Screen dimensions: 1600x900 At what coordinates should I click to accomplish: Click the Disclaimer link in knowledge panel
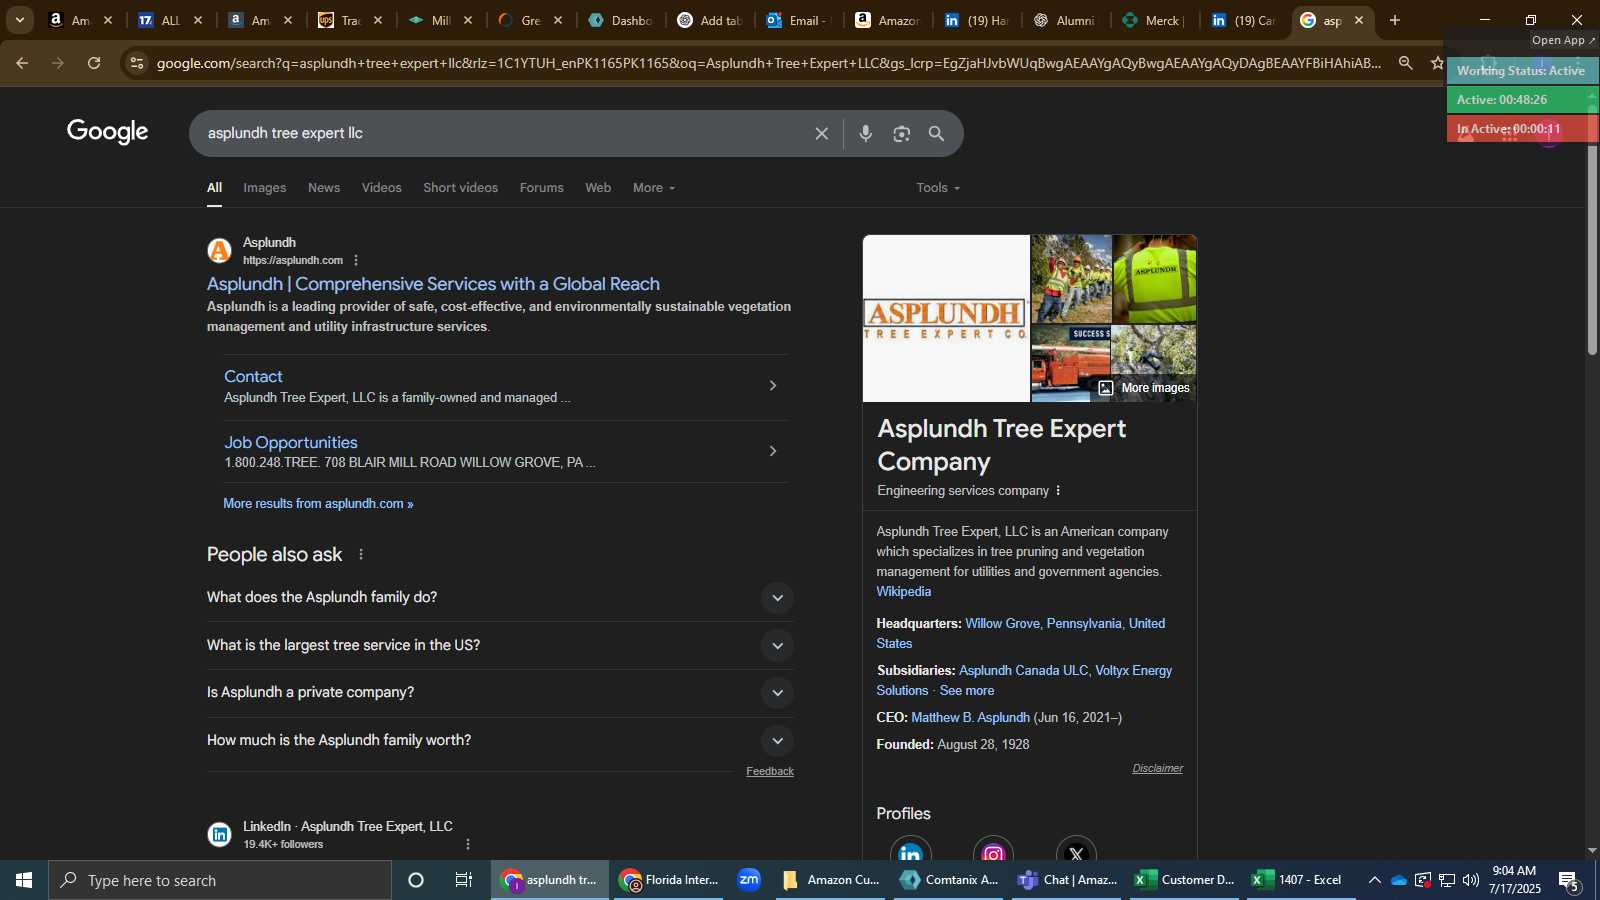pos(1157,769)
